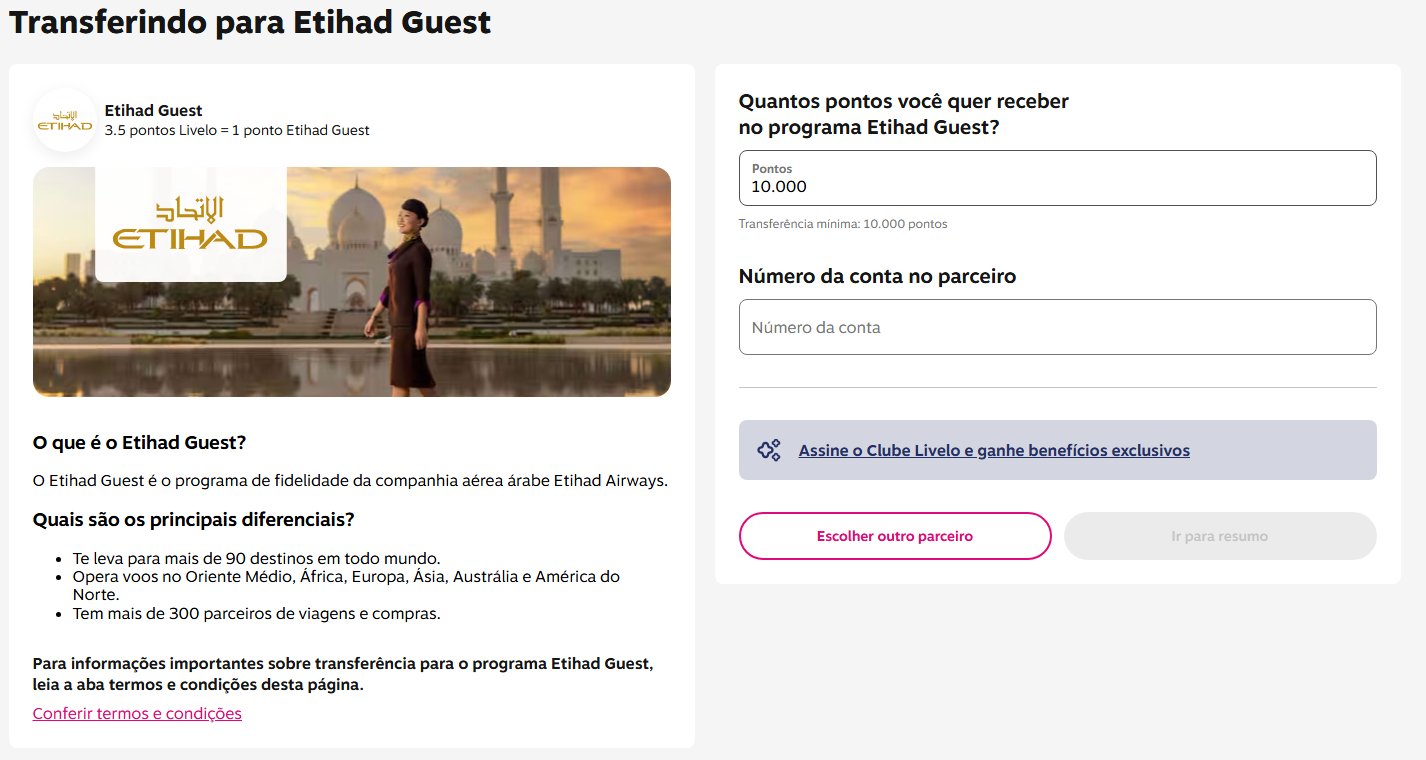The image size is (1426, 760).
Task: Click the O que é o Etihad Guest heading
Action: pos(139,442)
